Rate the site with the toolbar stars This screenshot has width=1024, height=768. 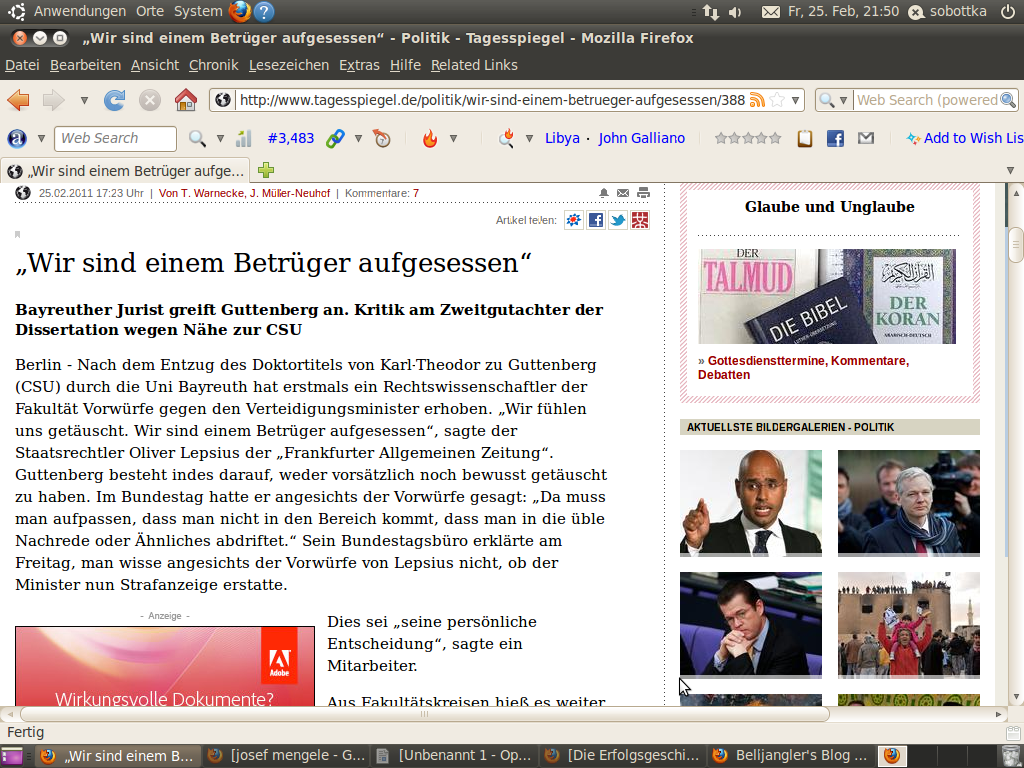point(748,138)
